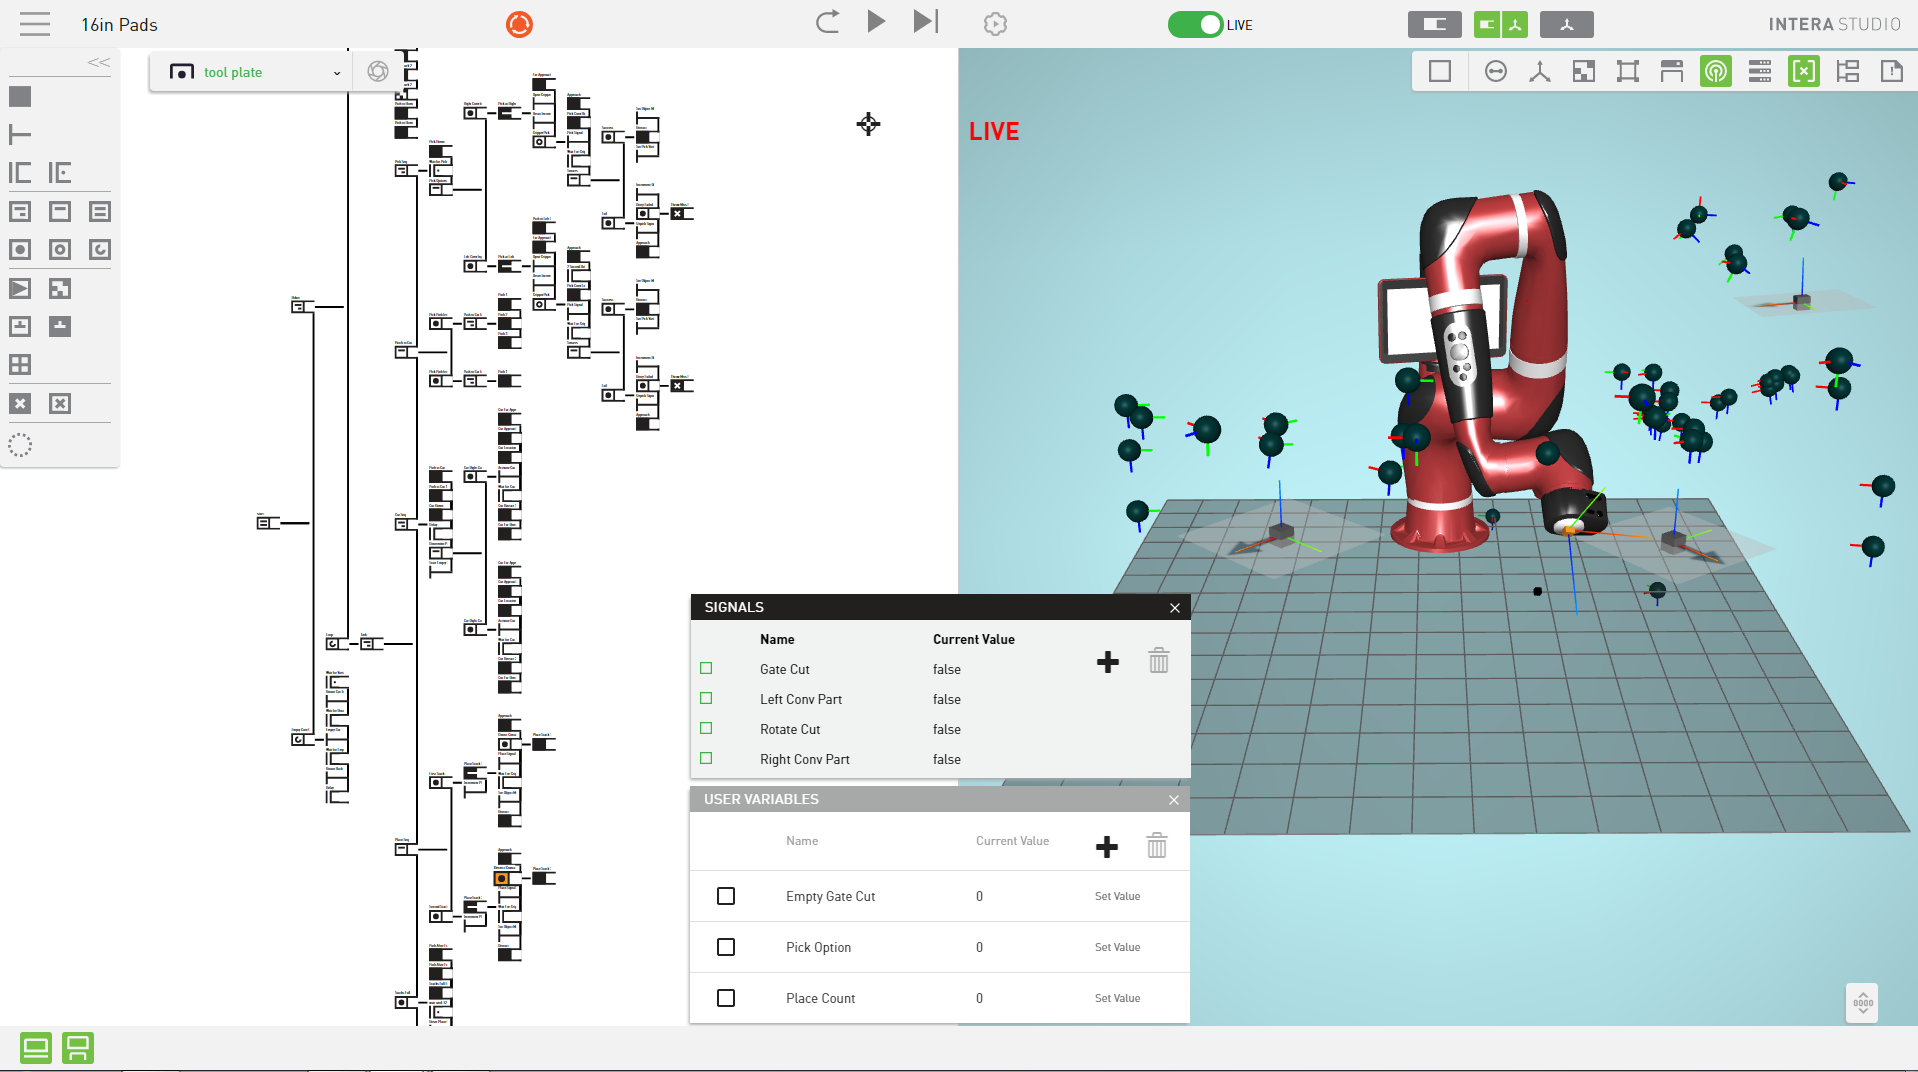Close the USER VARIABLES panel

point(1174,800)
